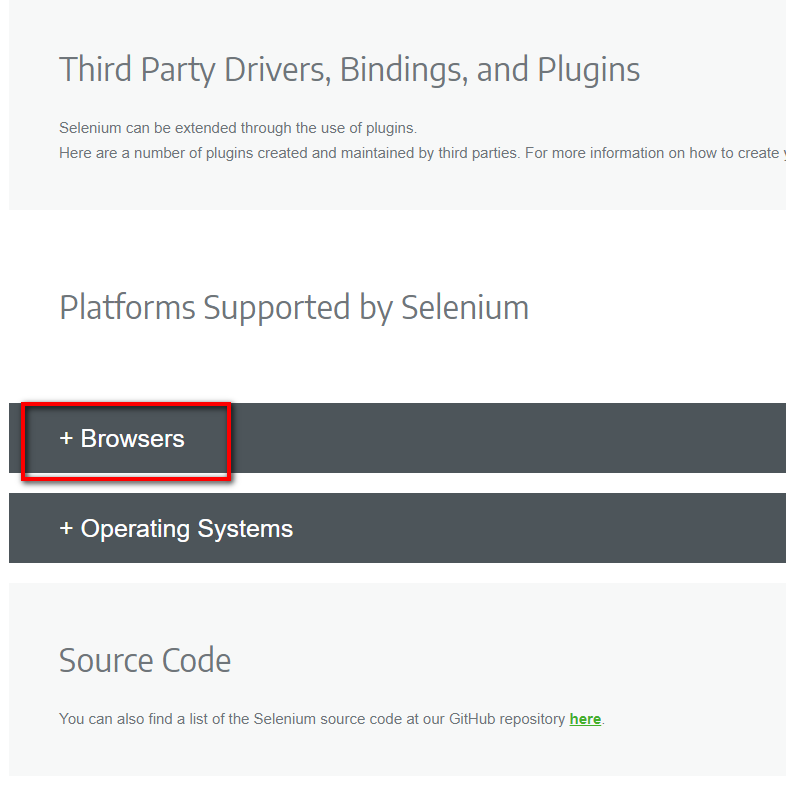Screen dimensions: 786x799
Task: Expand the Browsers accordion section
Action: (132, 439)
